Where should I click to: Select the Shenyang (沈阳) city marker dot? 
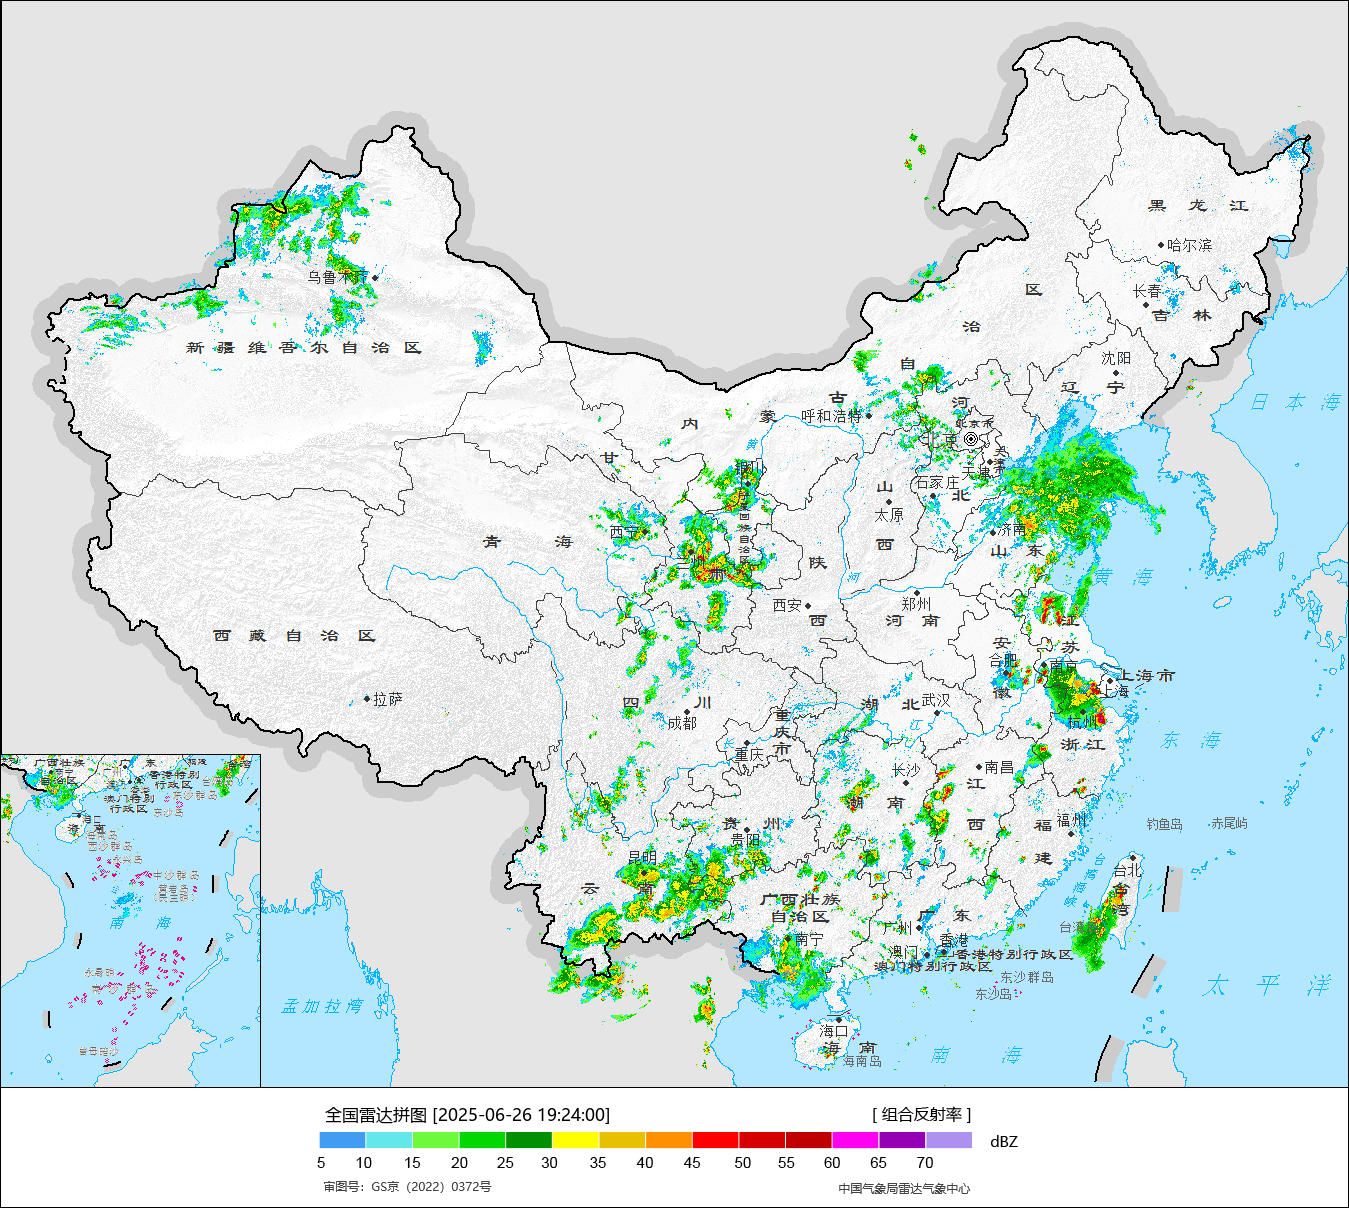(x=1116, y=372)
